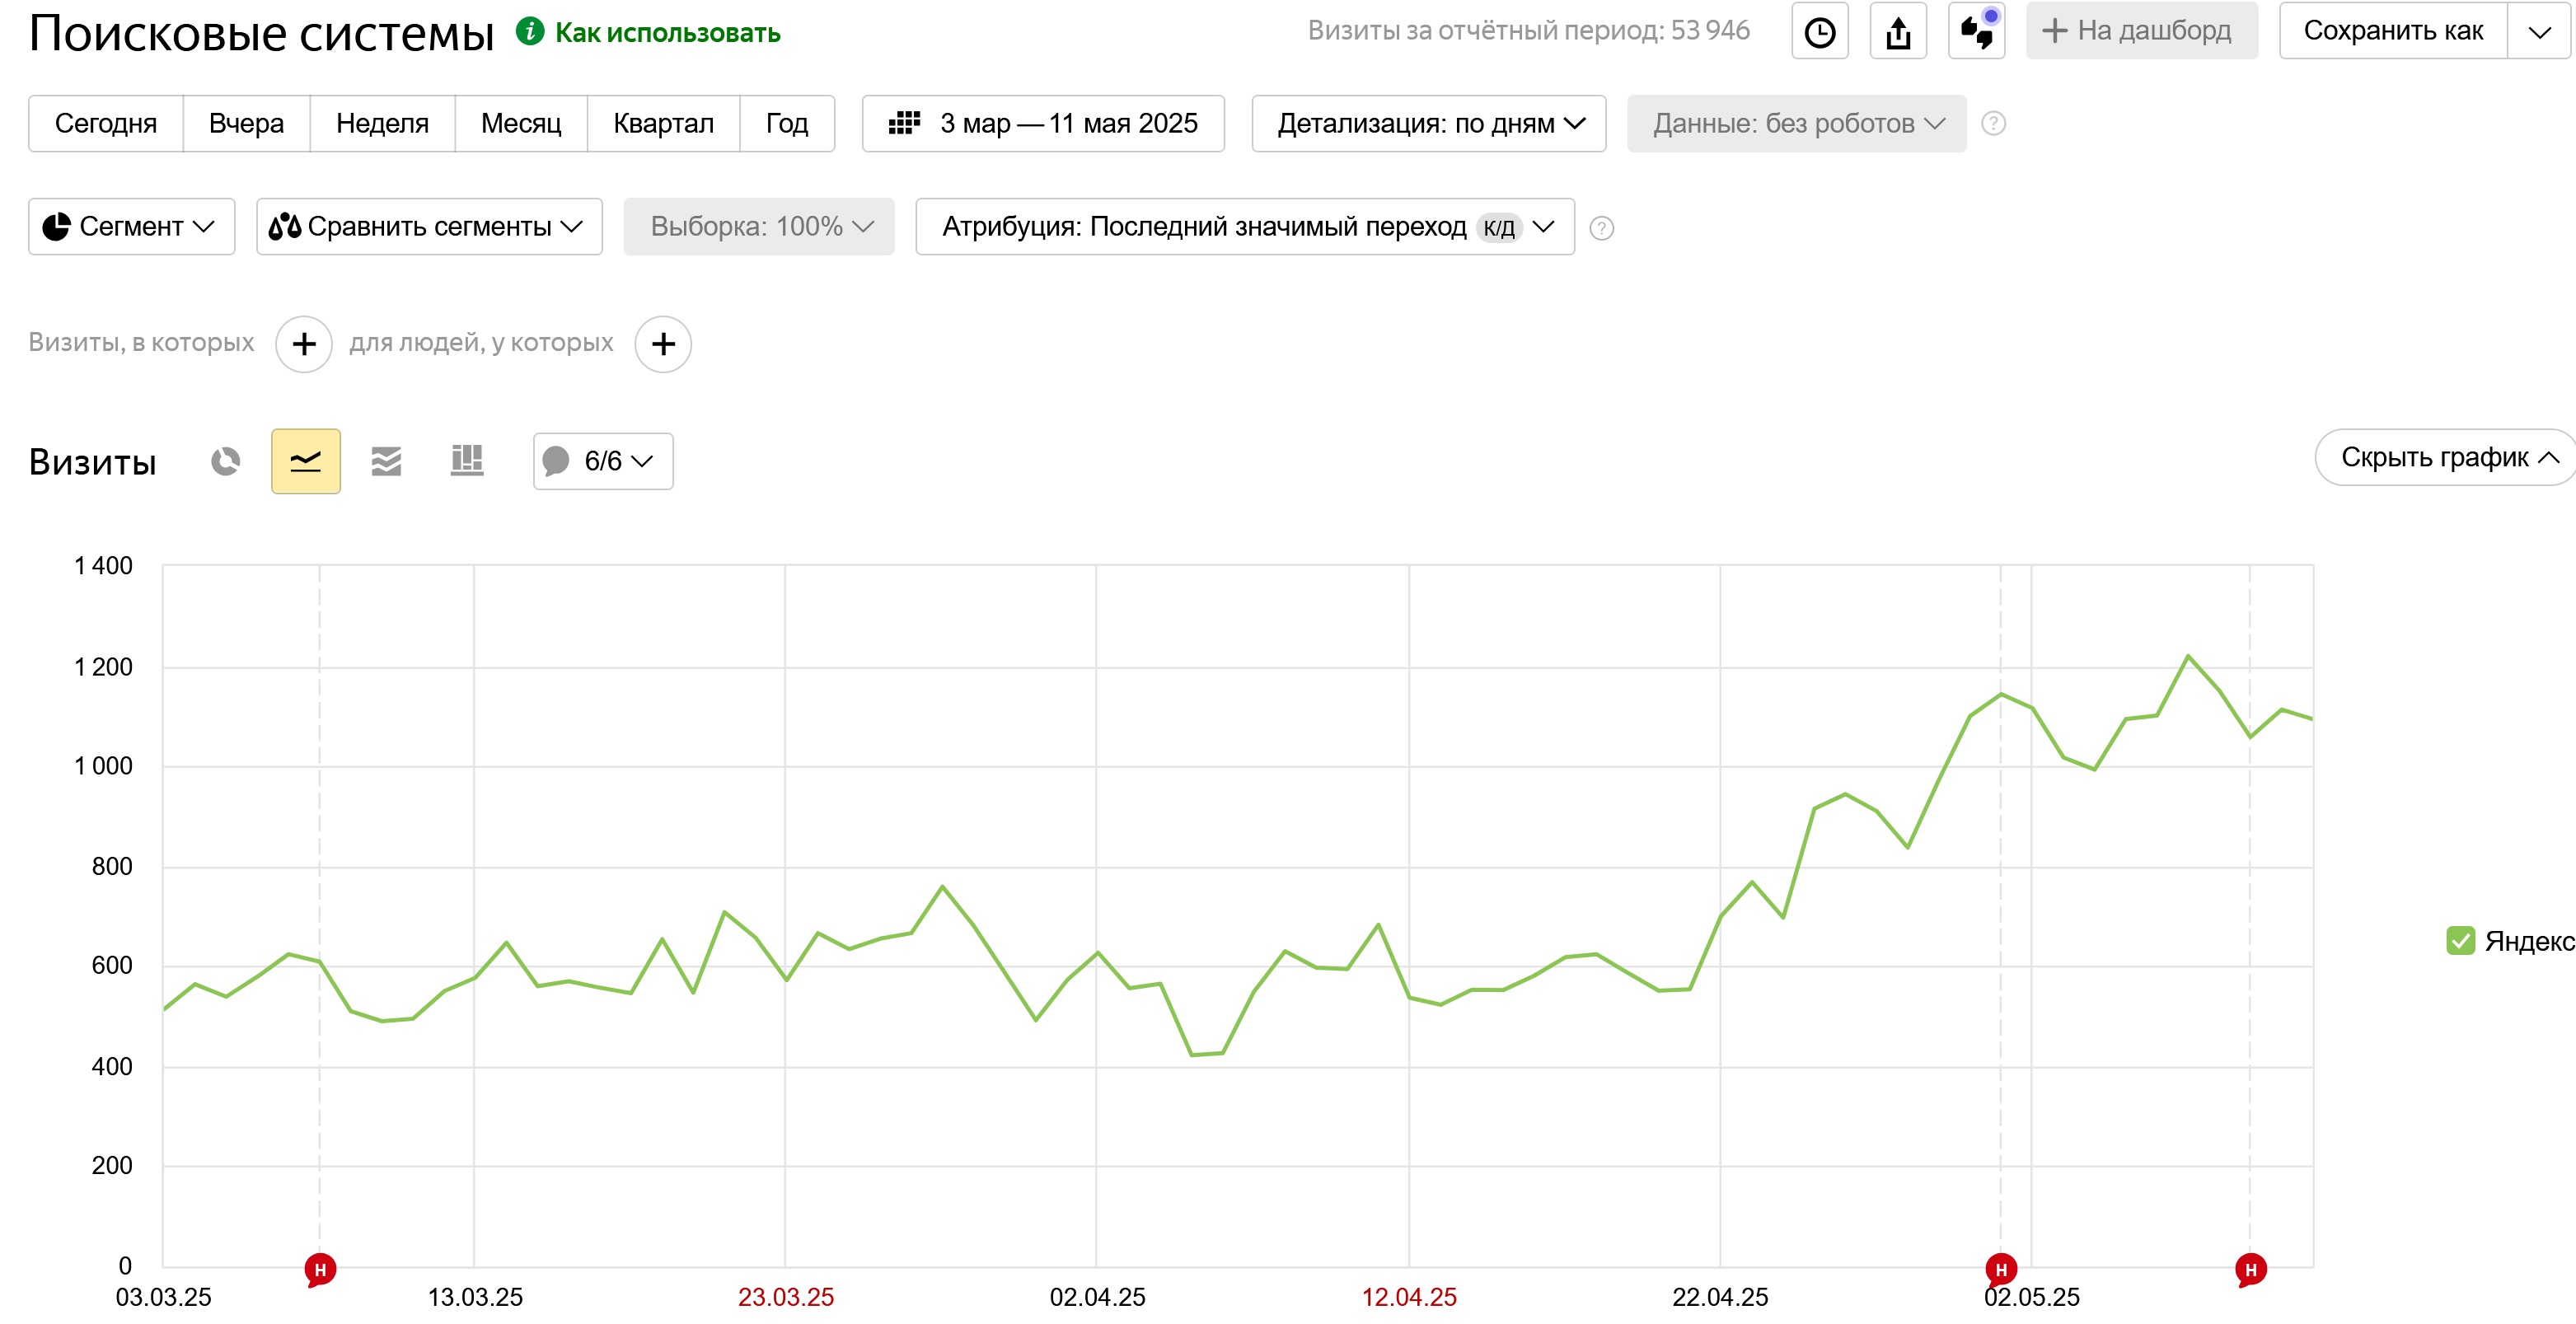Open the Атрибуция dropdown

pyautogui.click(x=1245, y=227)
